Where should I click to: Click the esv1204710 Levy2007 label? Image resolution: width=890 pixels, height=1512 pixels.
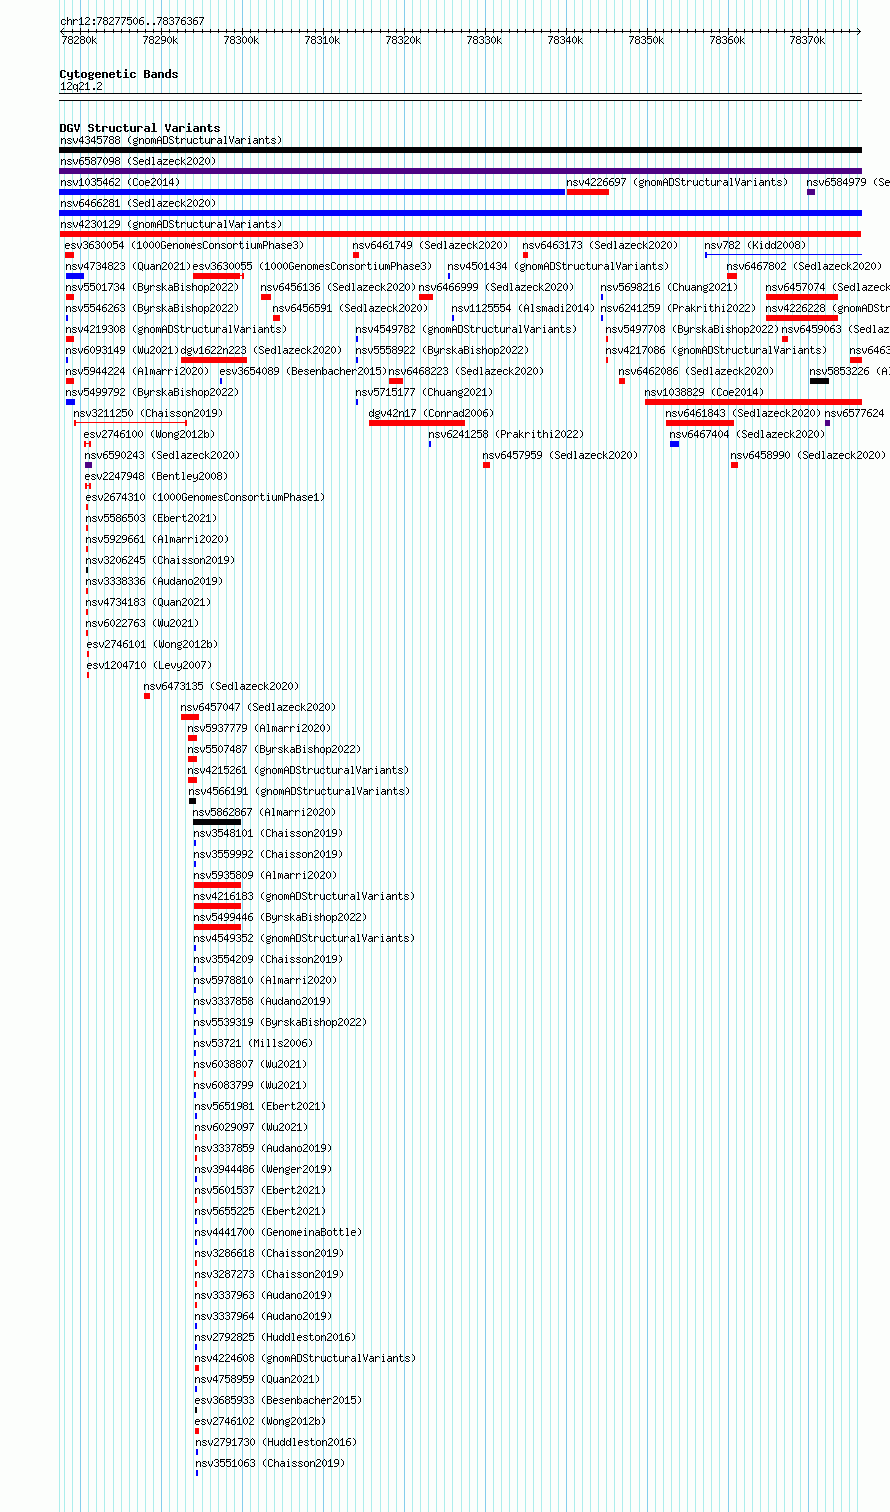coord(149,665)
